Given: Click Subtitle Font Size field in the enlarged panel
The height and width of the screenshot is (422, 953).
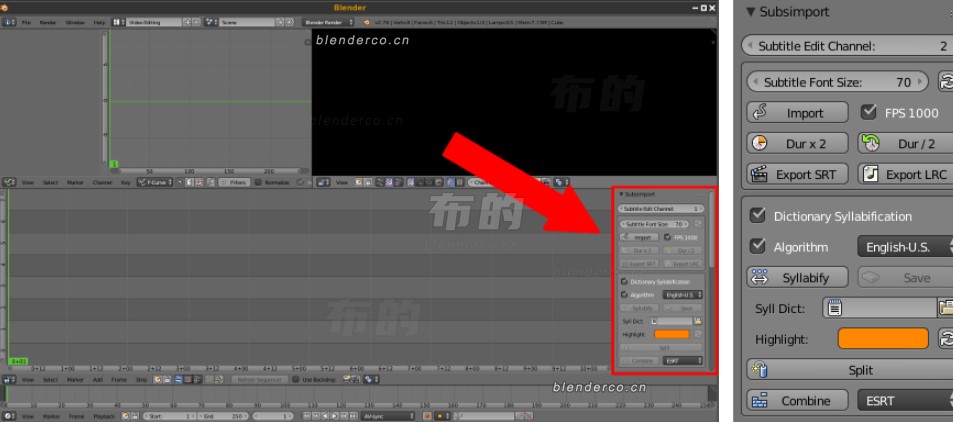Looking at the screenshot, I should [x=838, y=82].
